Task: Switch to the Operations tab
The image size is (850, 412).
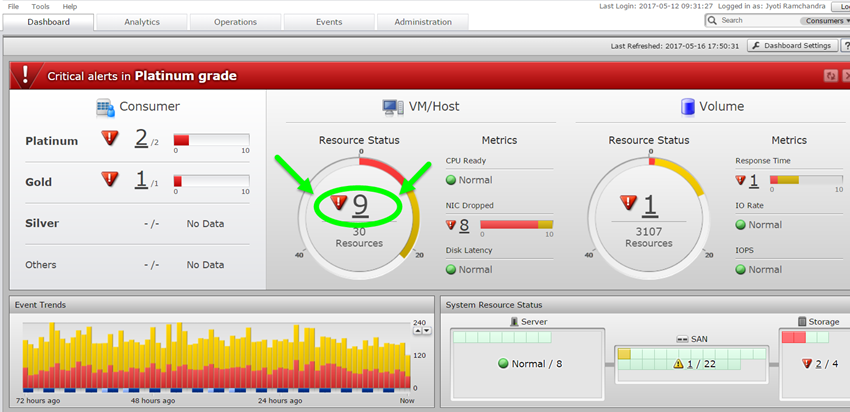Action: 236,22
